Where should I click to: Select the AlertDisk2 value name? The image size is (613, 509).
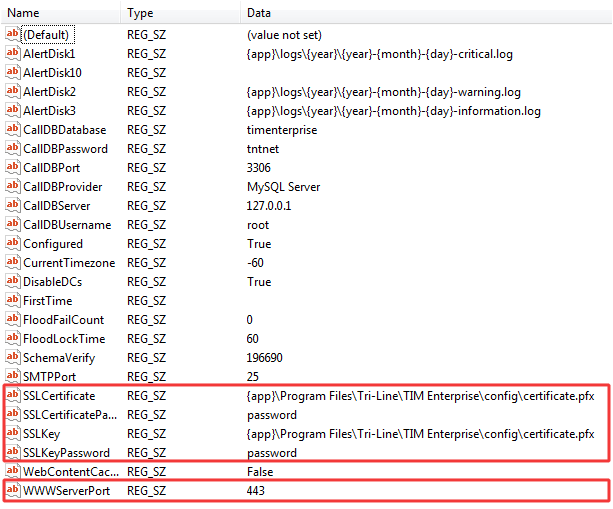pyautogui.click(x=49, y=92)
